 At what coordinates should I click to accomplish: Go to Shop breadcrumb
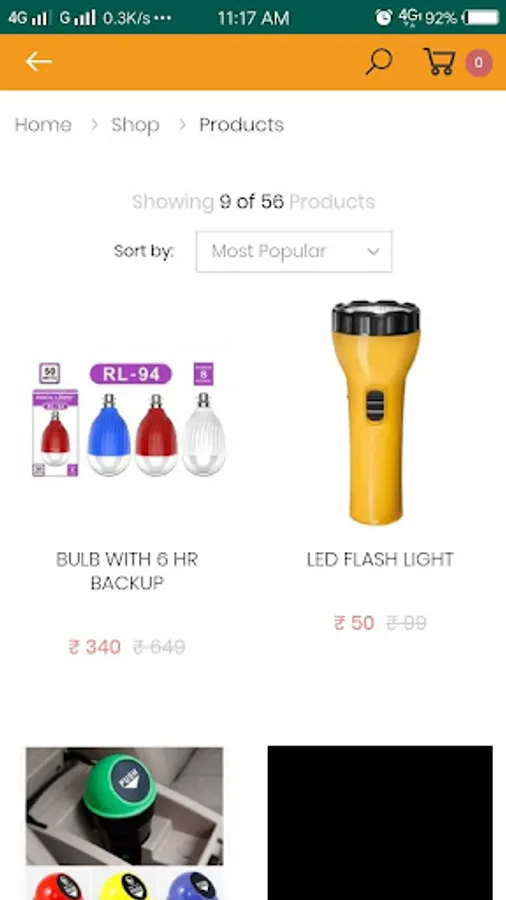coord(135,125)
